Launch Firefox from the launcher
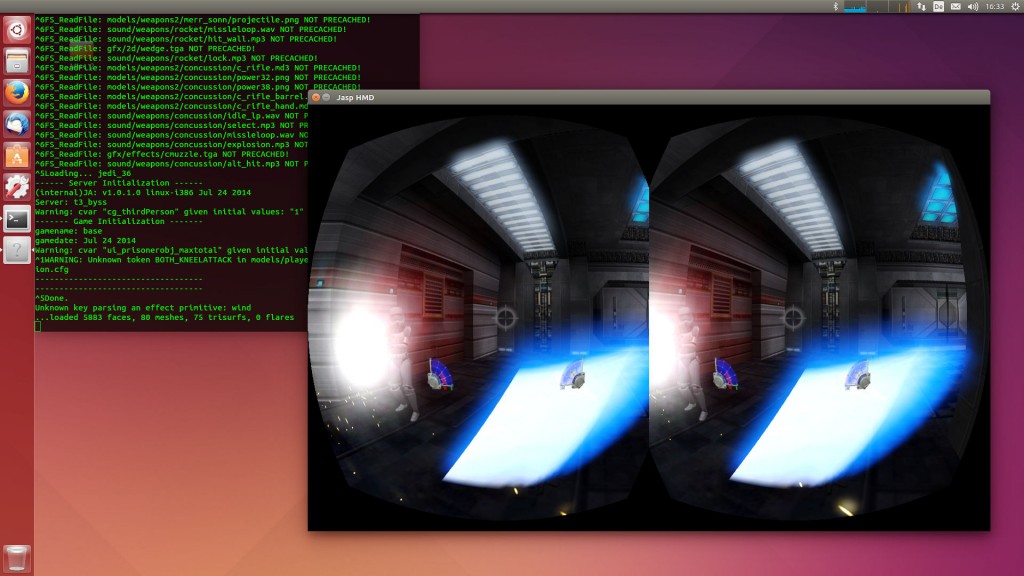This screenshot has height=576, width=1024. pos(17,93)
